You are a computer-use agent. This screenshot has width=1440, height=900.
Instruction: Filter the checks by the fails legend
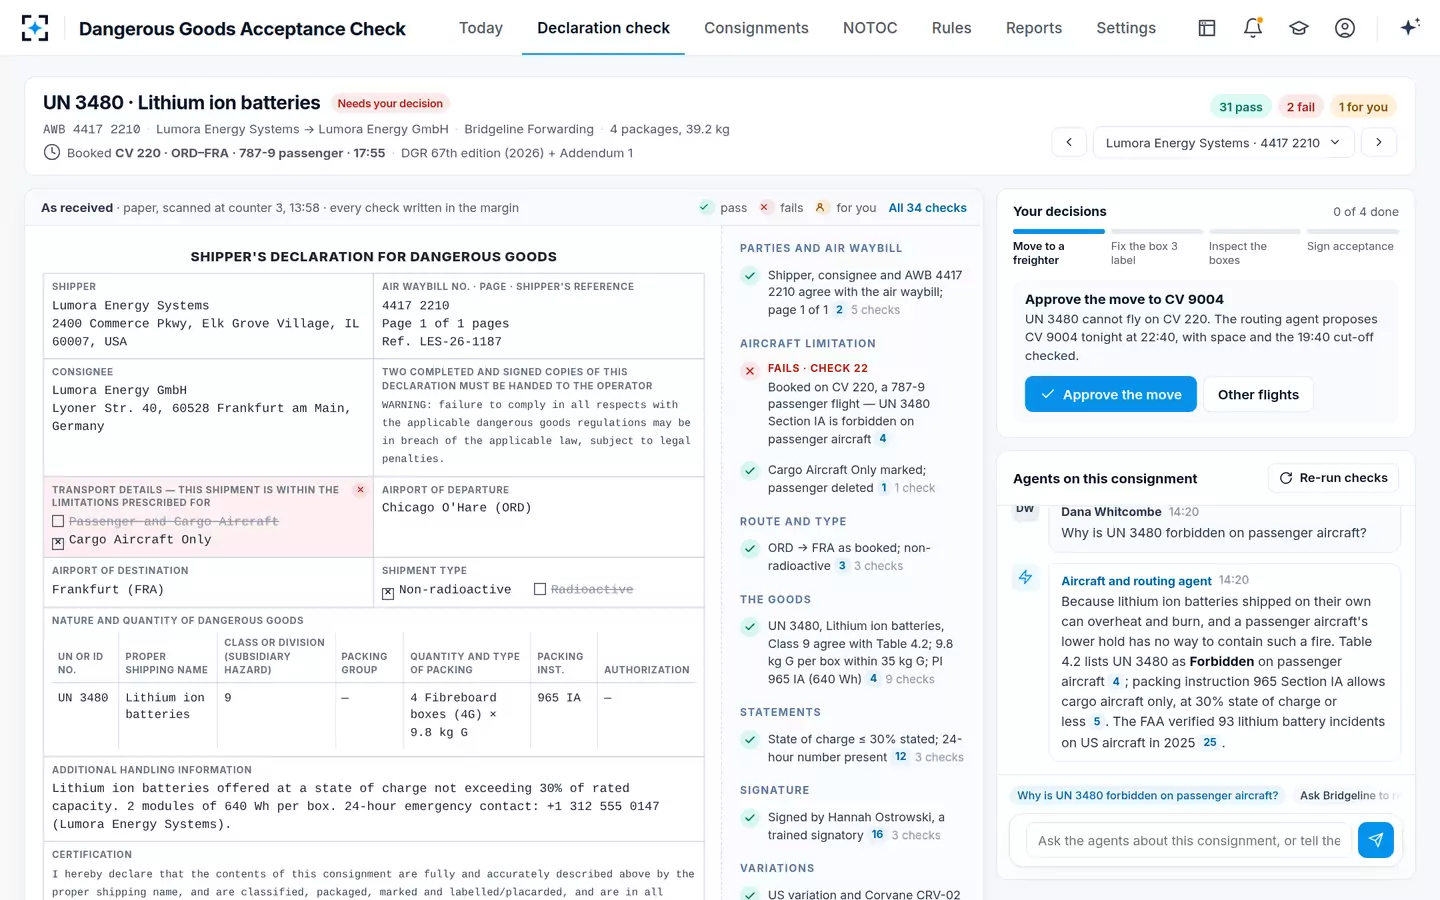781,208
